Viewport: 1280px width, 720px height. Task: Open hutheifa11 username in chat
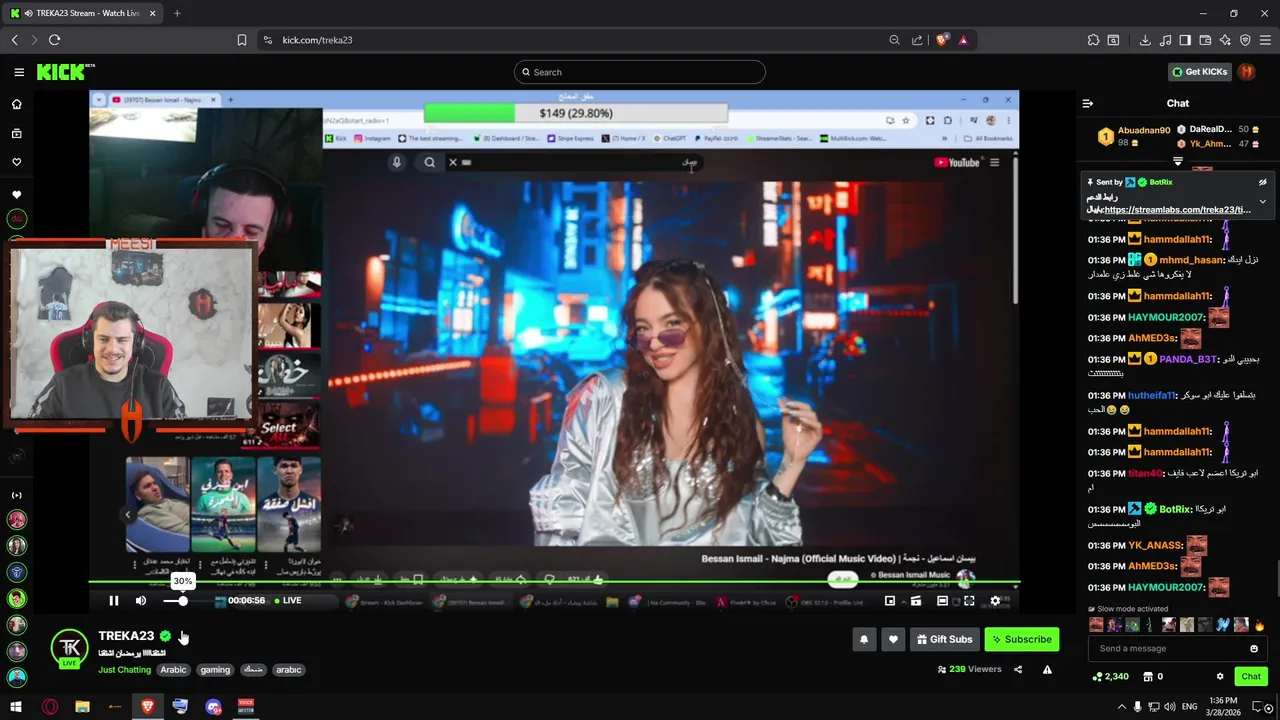(1152, 396)
